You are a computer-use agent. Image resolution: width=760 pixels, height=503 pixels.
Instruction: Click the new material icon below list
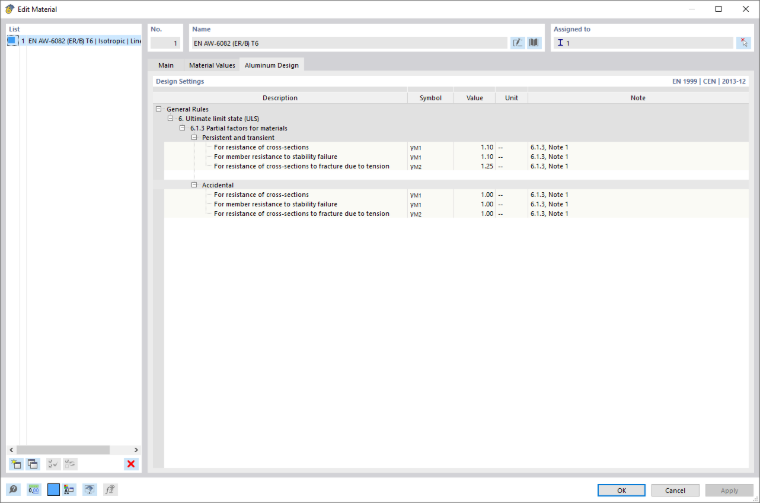click(16, 464)
